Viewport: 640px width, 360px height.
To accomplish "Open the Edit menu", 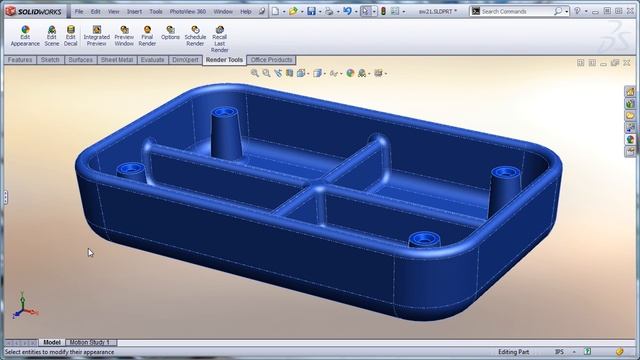I will pyautogui.click(x=96, y=11).
